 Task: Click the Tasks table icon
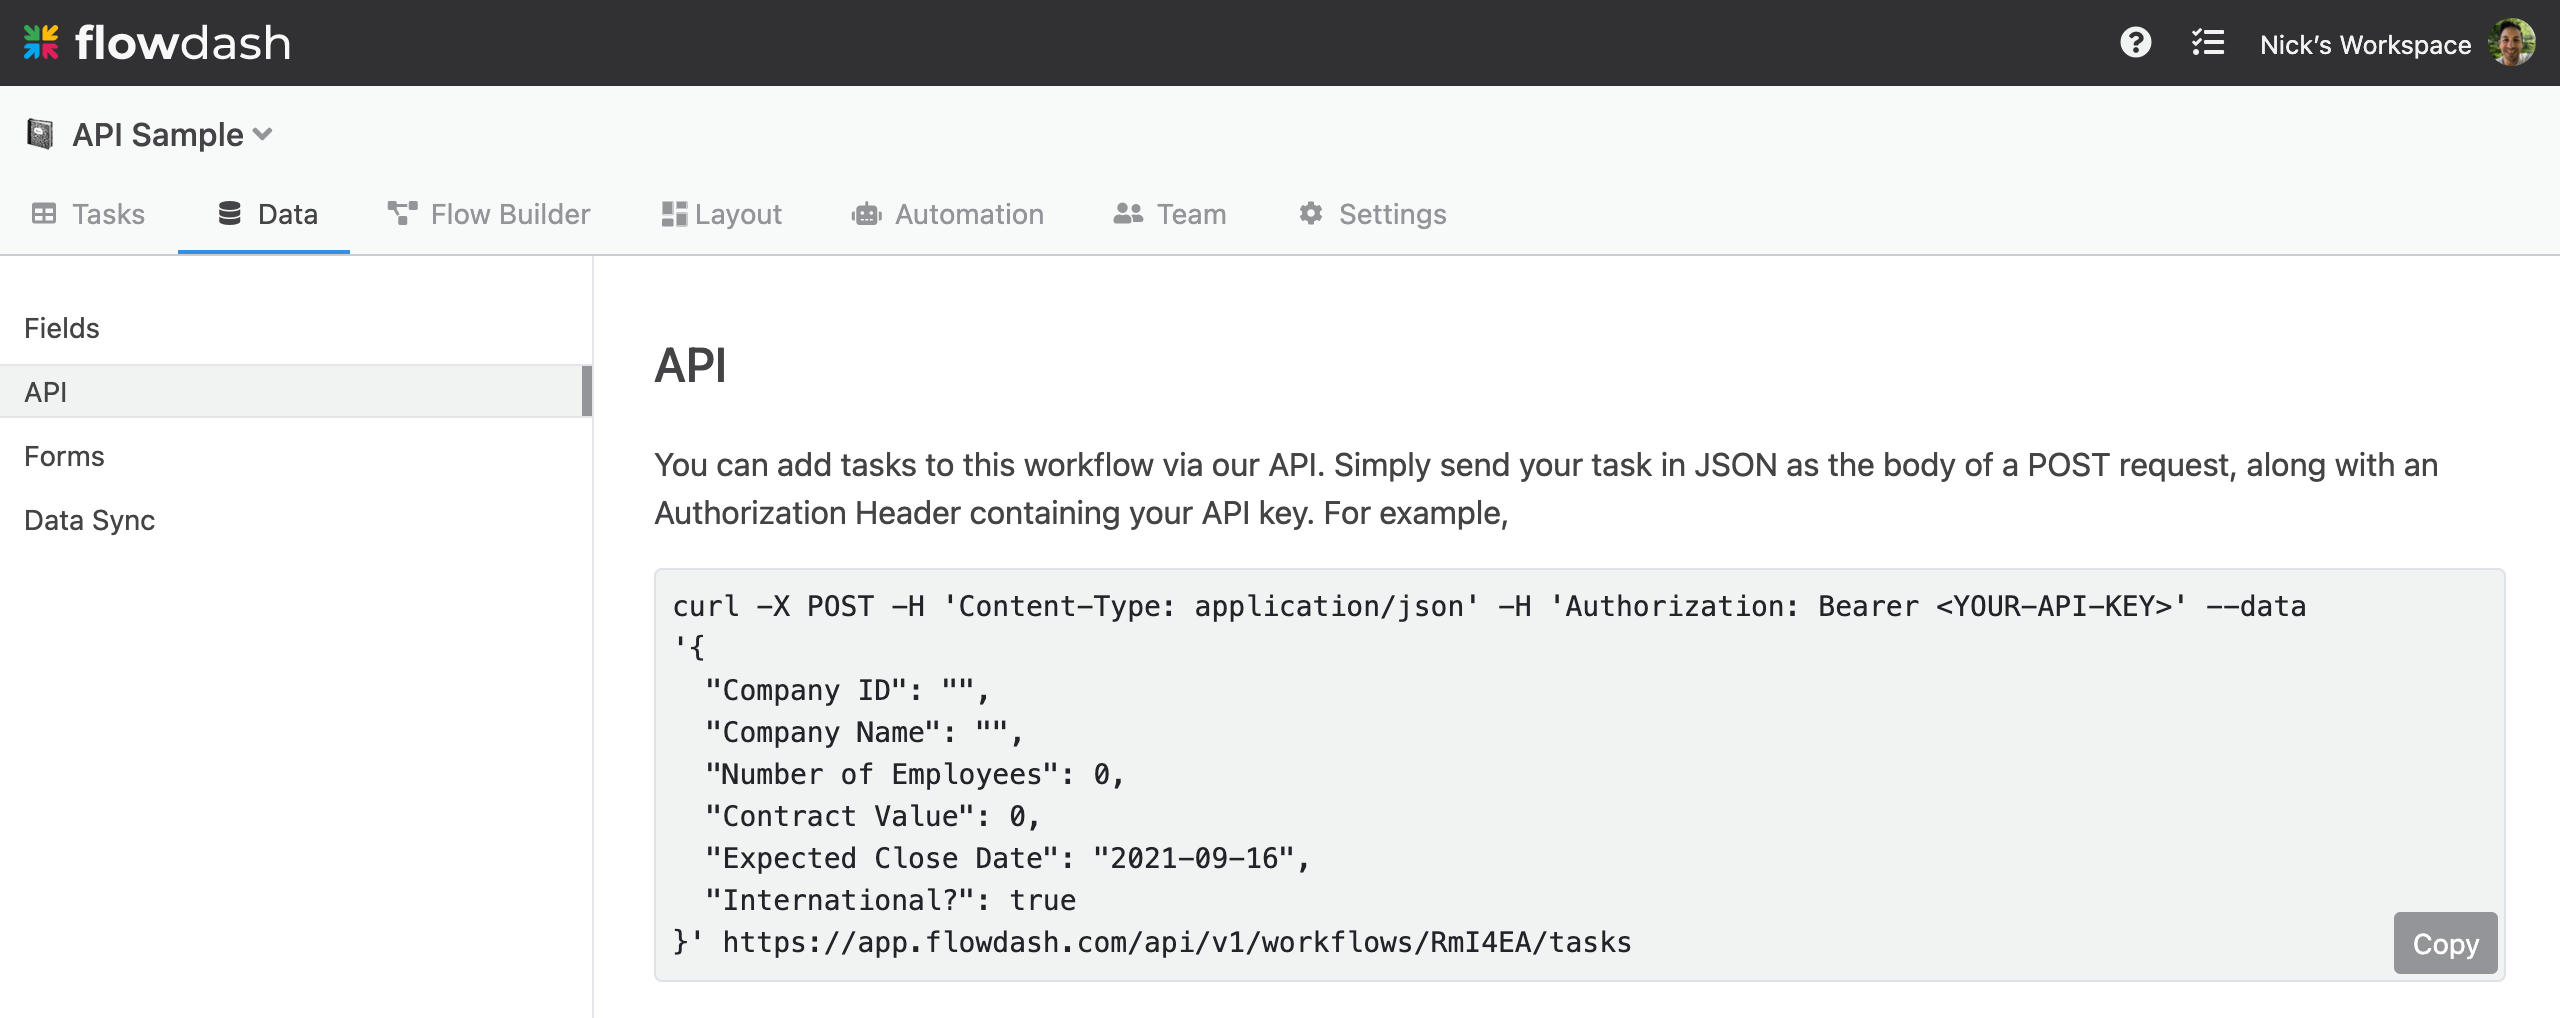click(44, 213)
